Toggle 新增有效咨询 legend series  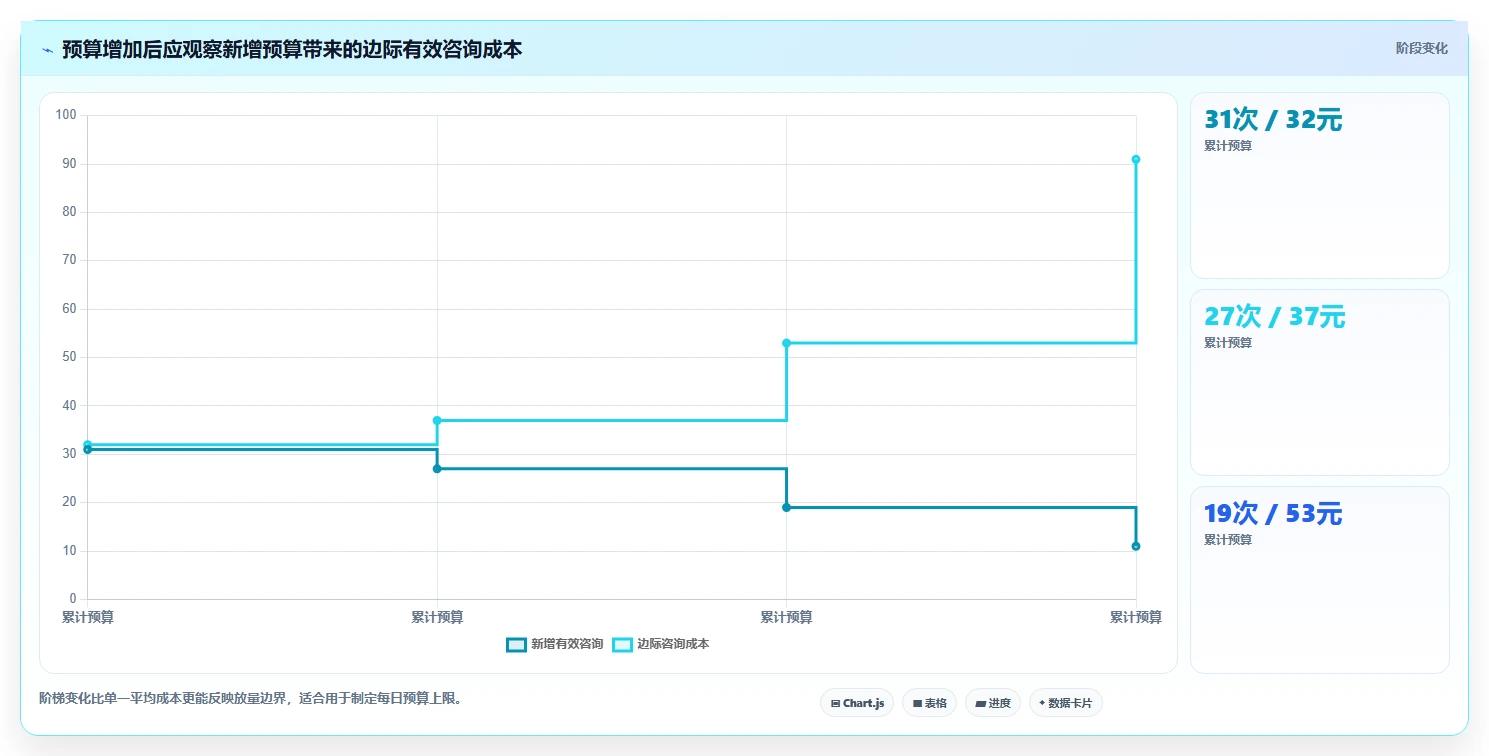[555, 644]
